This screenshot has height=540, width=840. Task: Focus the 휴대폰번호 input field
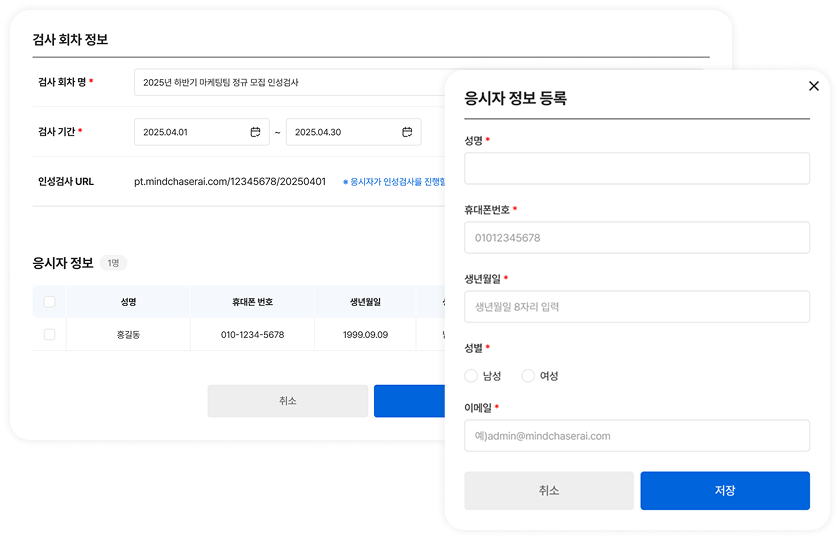point(636,238)
